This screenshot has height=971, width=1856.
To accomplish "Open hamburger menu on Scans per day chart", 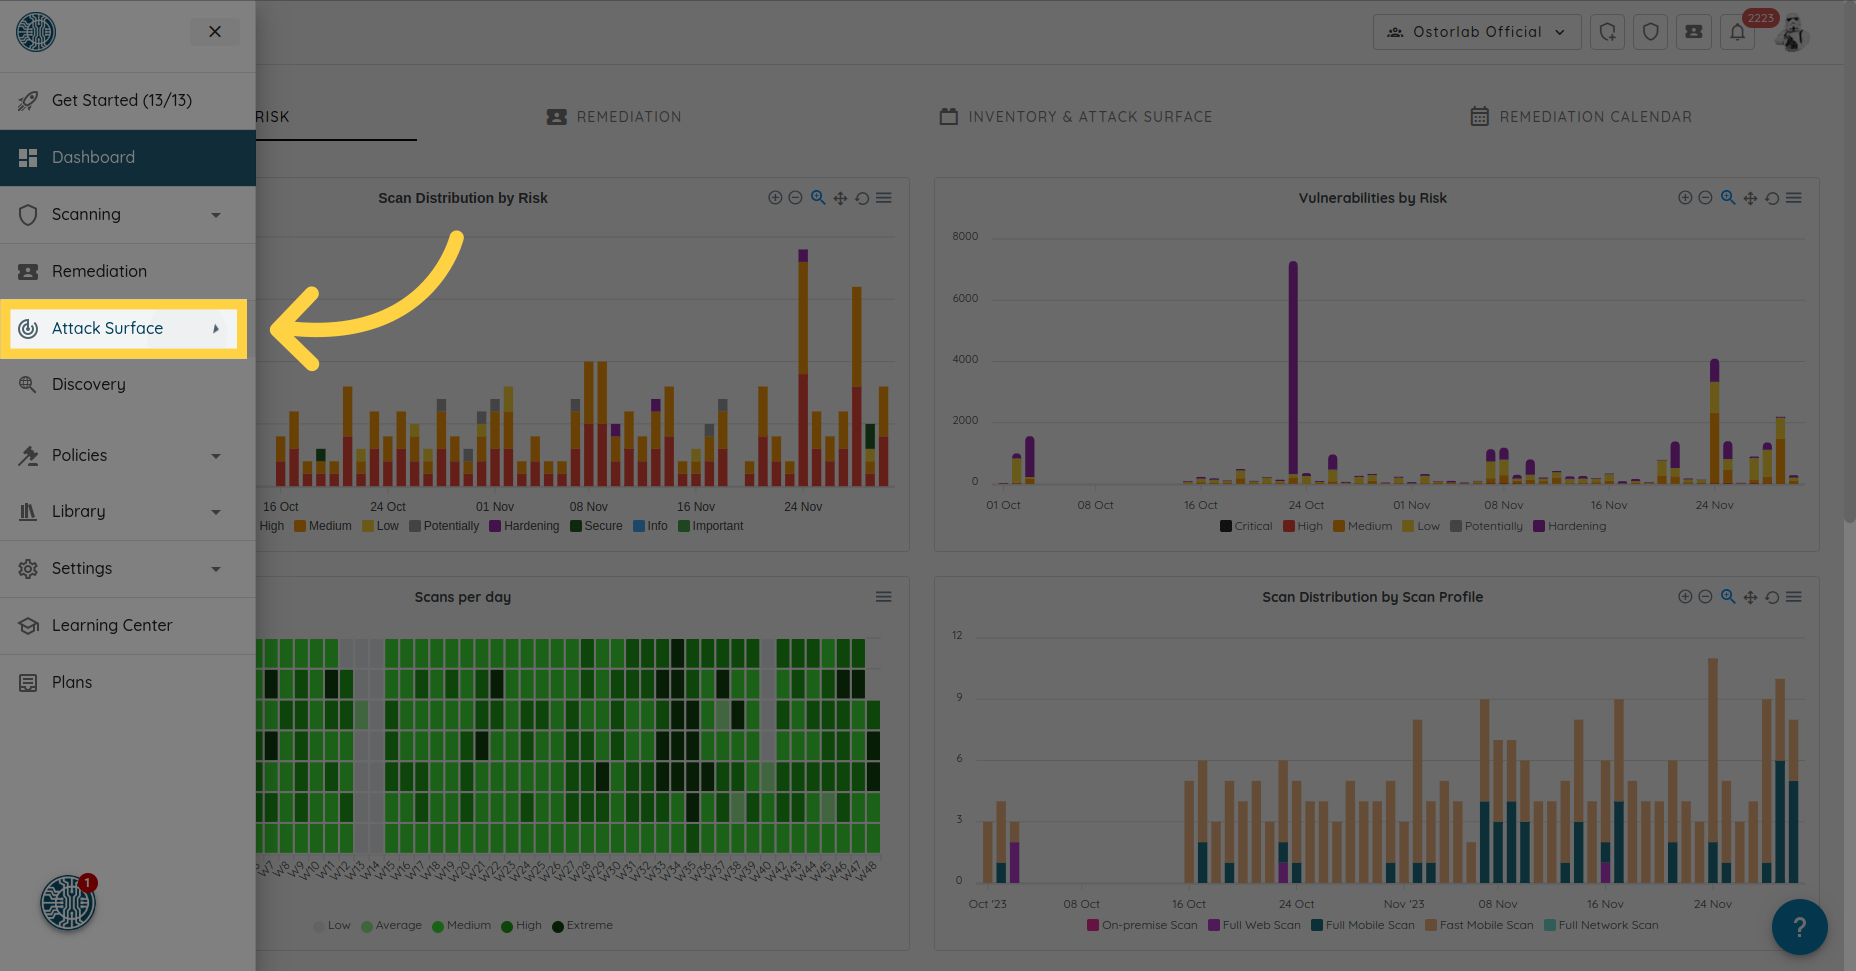I will pos(883,597).
